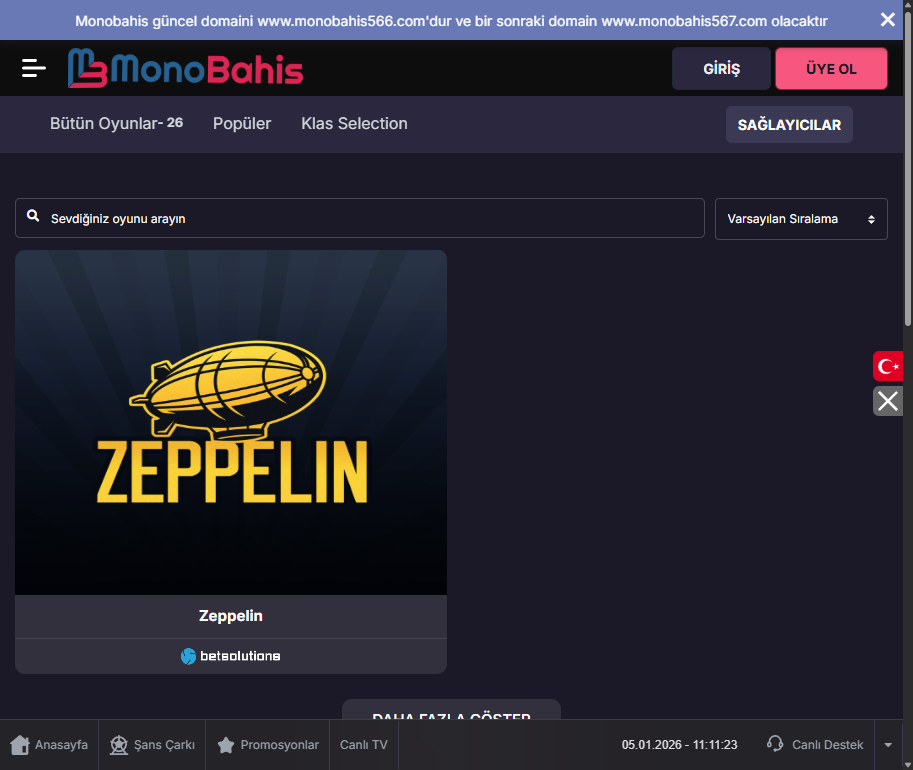913x770 pixels.
Task: Click the betsolutions provider logo
Action: [230, 656]
